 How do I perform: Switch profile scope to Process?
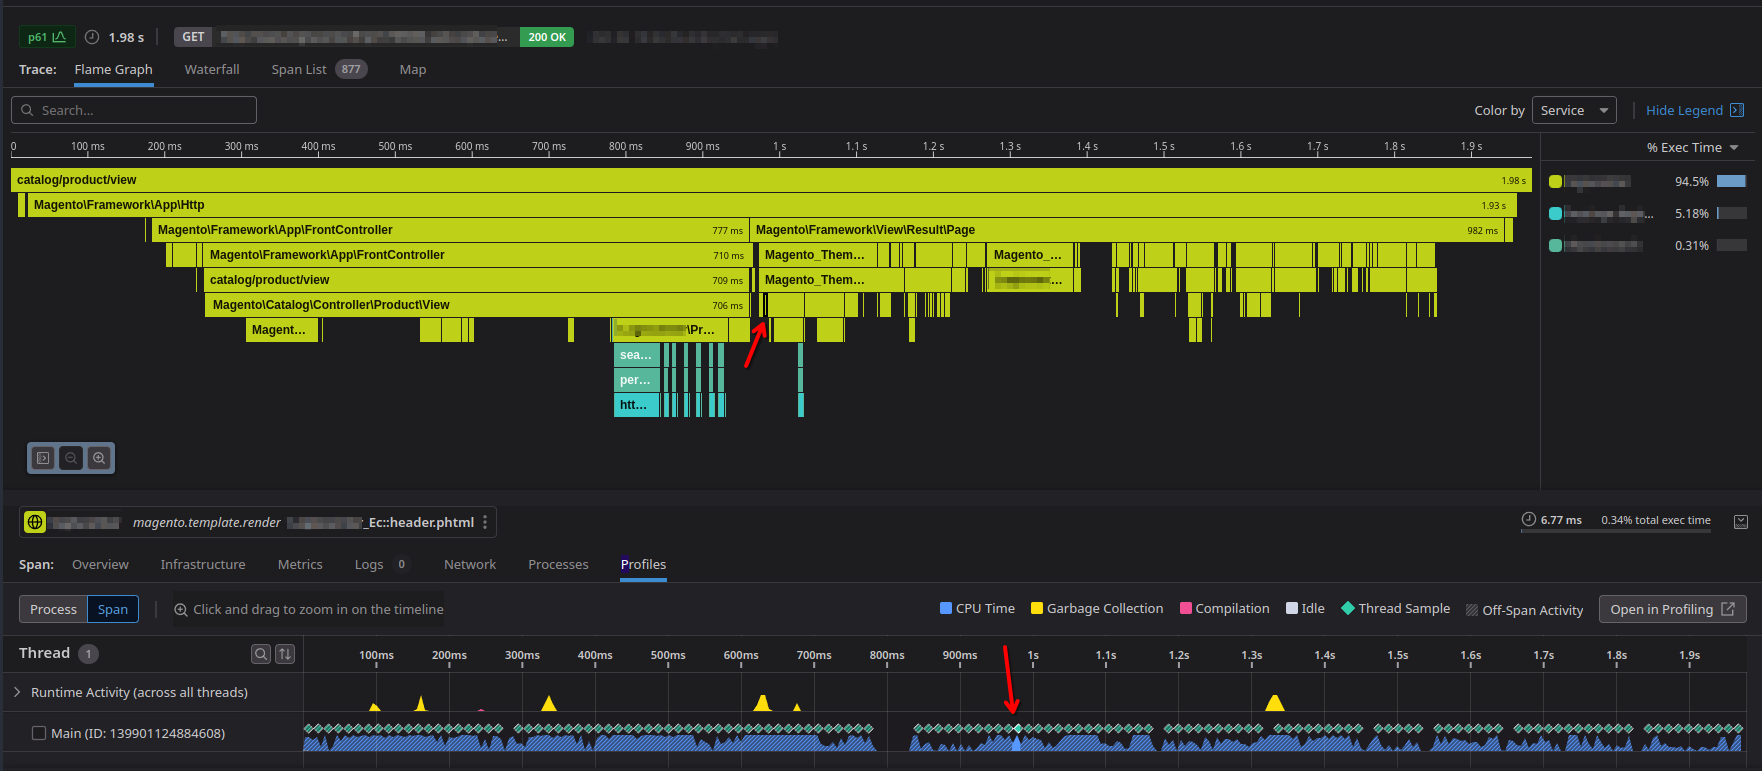pos(53,609)
